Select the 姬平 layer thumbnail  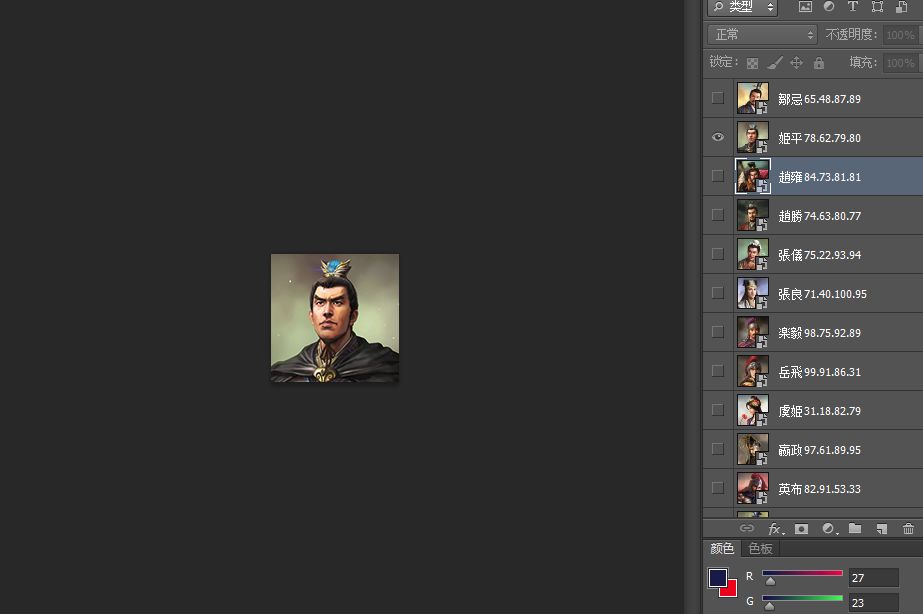click(753, 137)
